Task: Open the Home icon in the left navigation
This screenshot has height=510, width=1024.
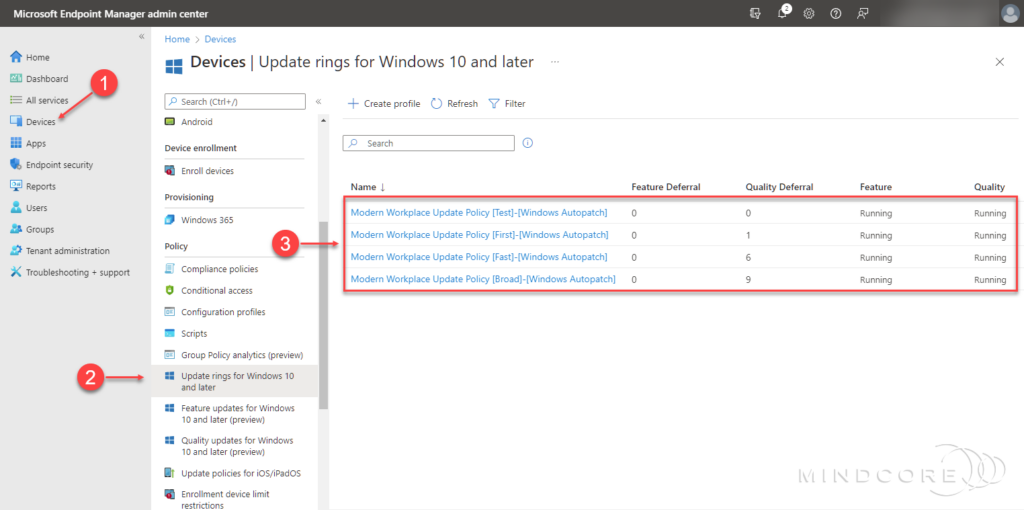Action: coord(16,57)
